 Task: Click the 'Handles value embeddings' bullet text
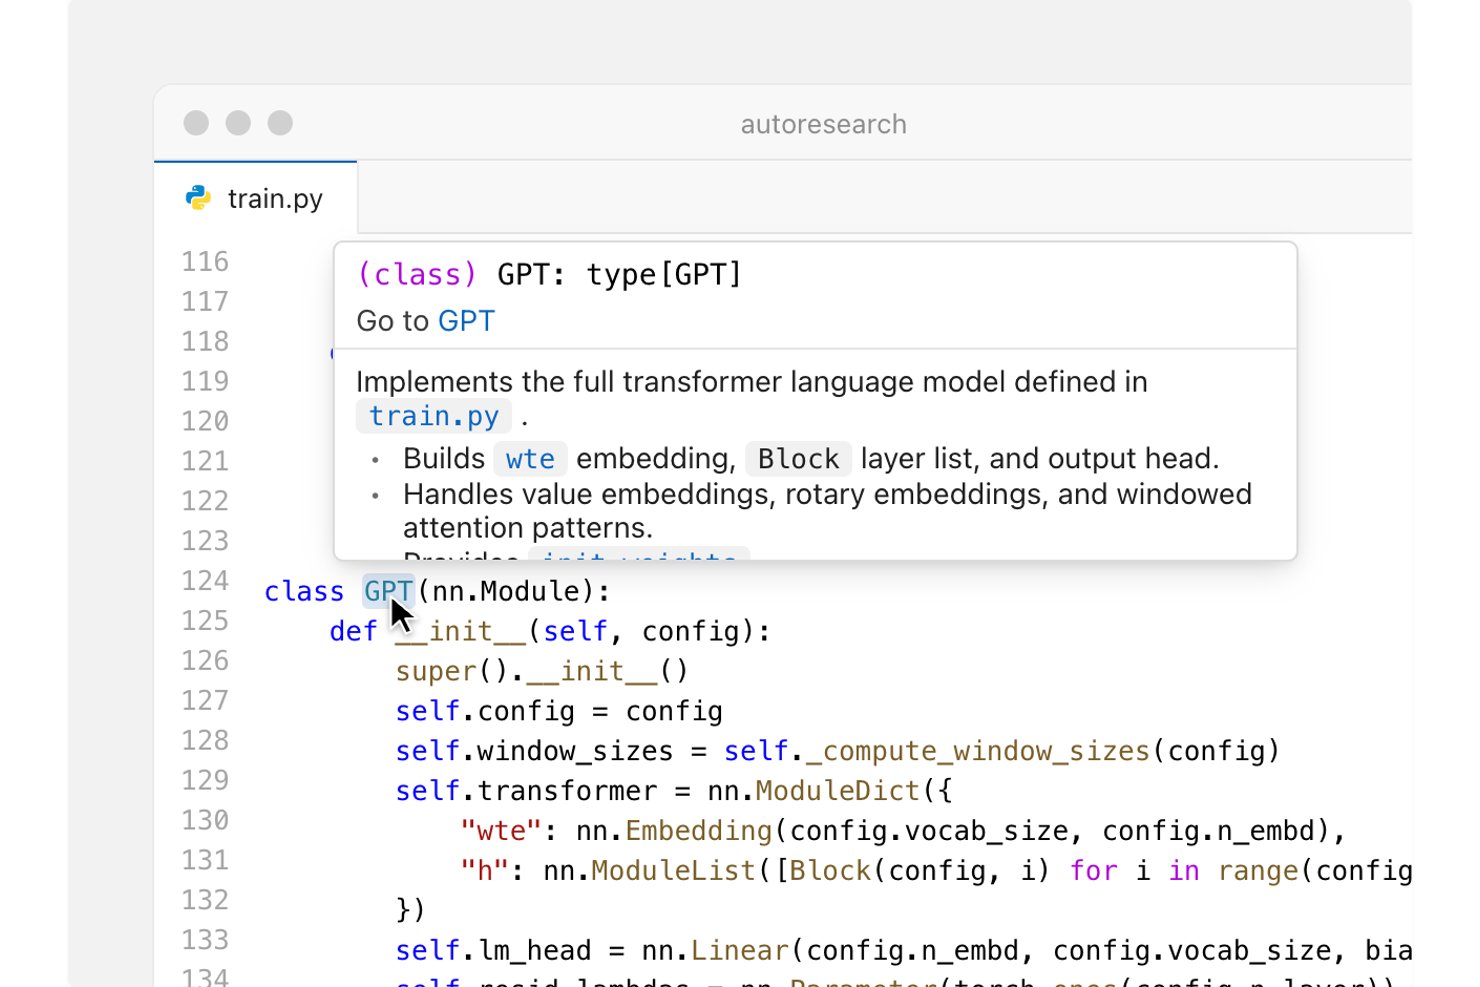click(827, 511)
